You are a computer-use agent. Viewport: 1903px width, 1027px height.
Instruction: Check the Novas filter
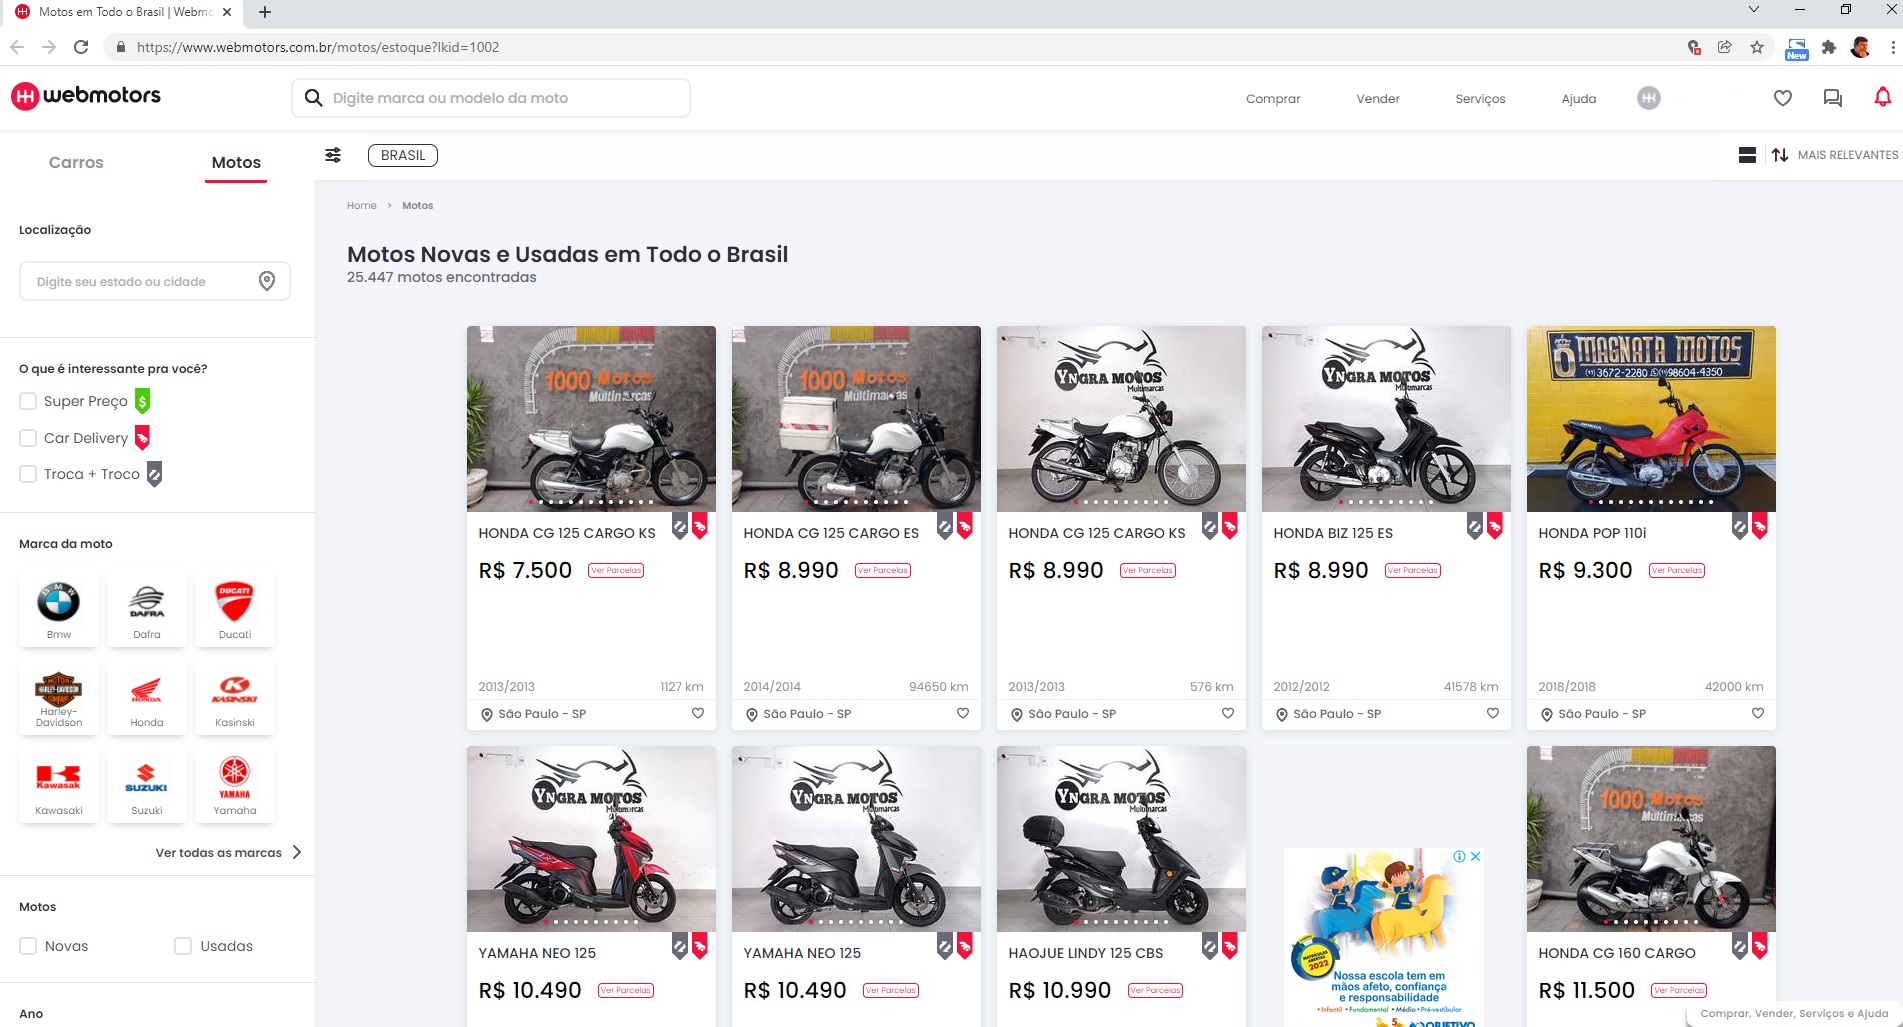pyautogui.click(x=28, y=946)
